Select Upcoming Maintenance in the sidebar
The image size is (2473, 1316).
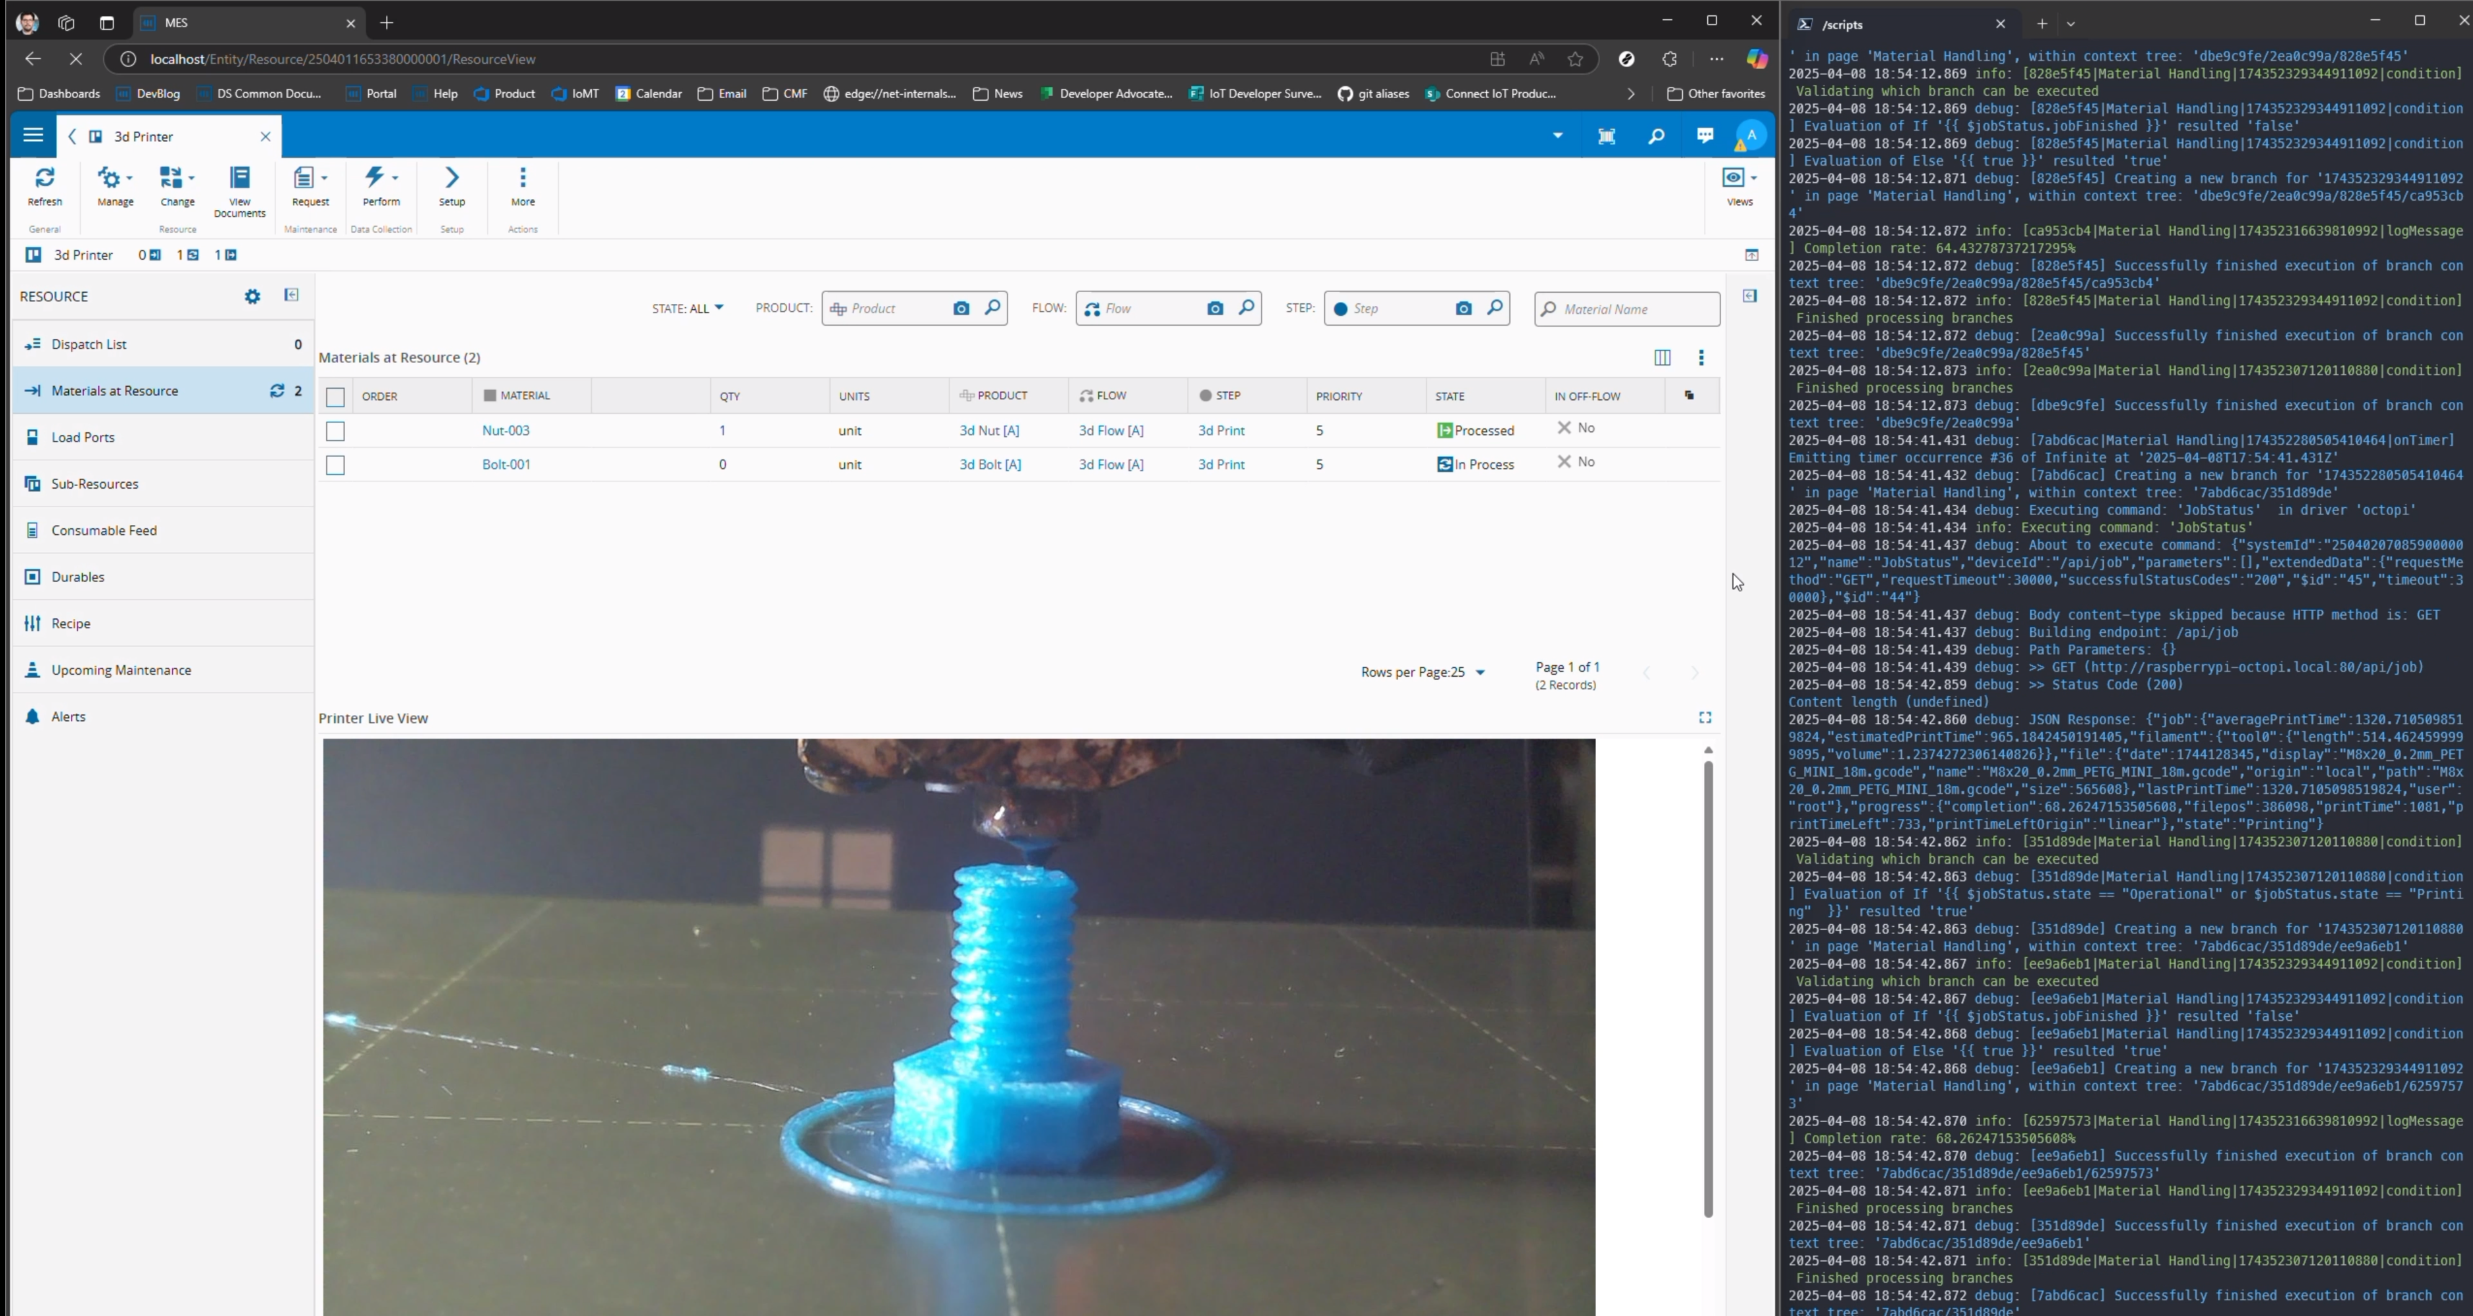(x=121, y=670)
